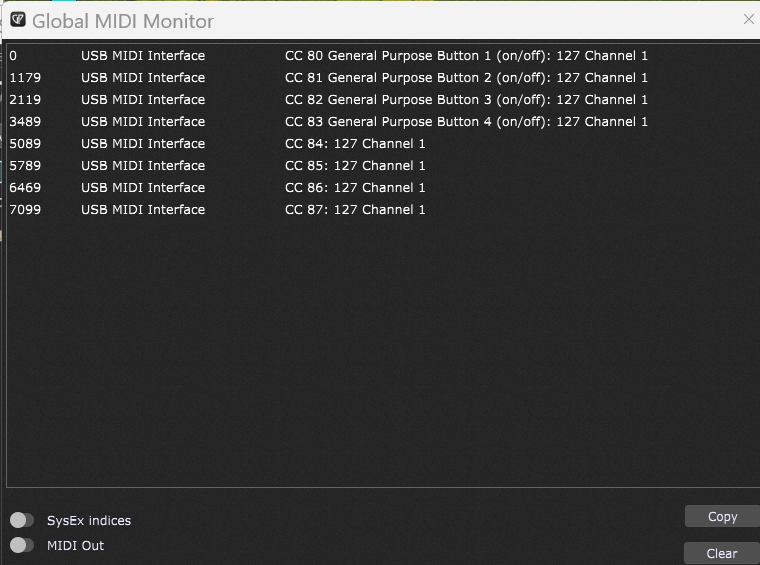This screenshot has height=565, width=760.
Task: Select the CC 80 General Purpose Button 1 message
Action: 466,56
